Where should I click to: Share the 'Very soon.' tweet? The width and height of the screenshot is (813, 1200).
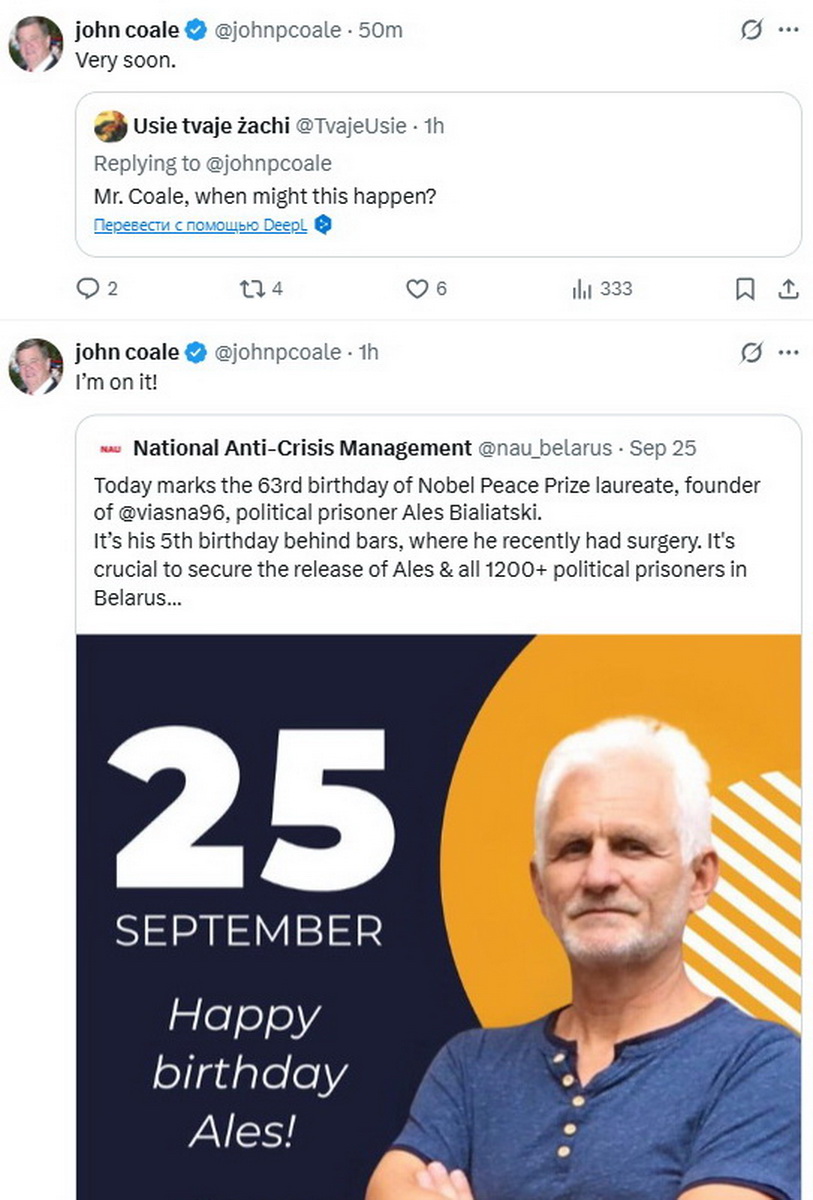tap(788, 289)
